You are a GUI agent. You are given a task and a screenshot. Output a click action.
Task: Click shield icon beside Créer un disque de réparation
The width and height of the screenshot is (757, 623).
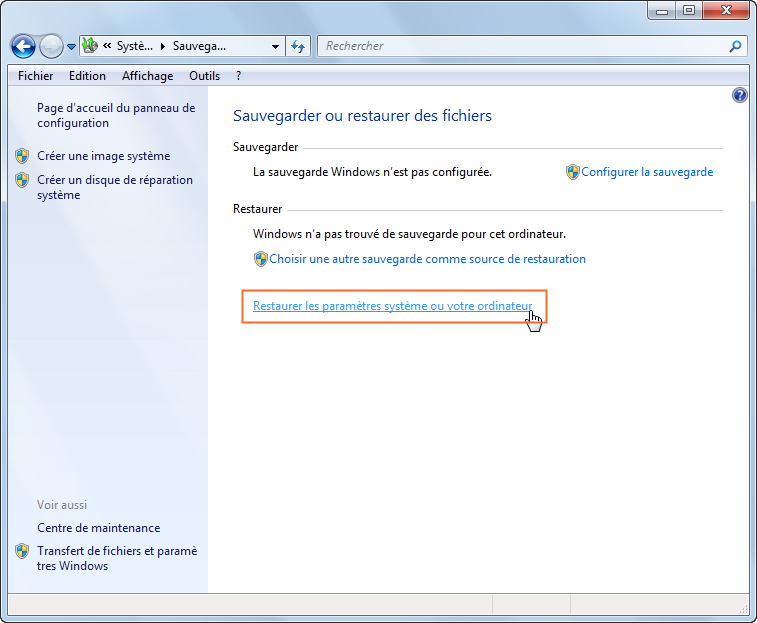pyautogui.click(x=22, y=180)
